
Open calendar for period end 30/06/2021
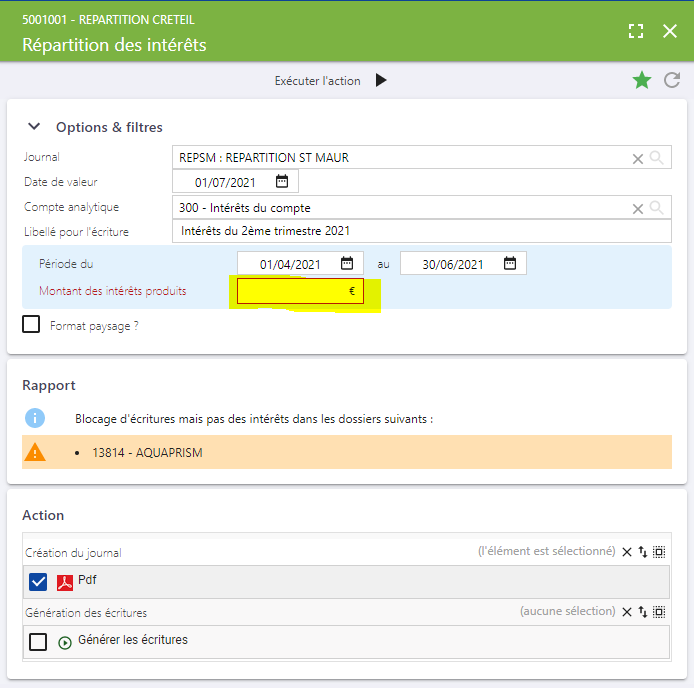pyautogui.click(x=510, y=263)
